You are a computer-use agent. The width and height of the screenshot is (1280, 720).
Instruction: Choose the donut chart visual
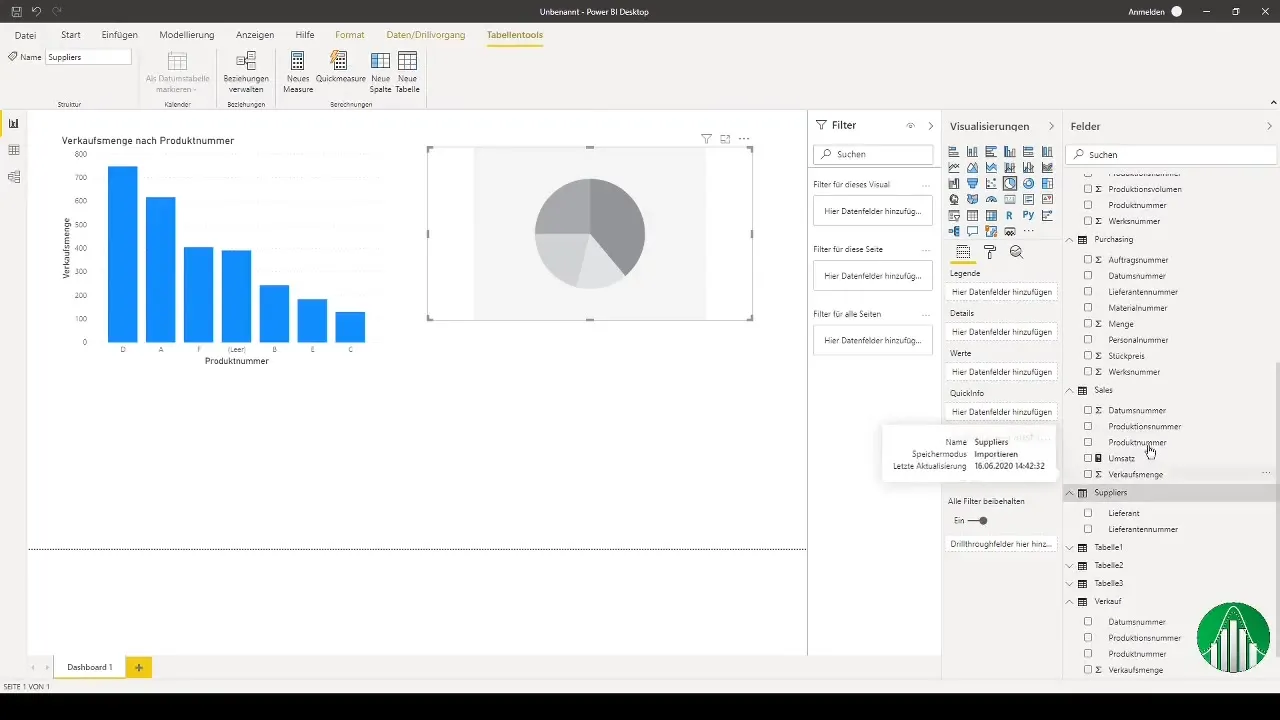[1029, 183]
